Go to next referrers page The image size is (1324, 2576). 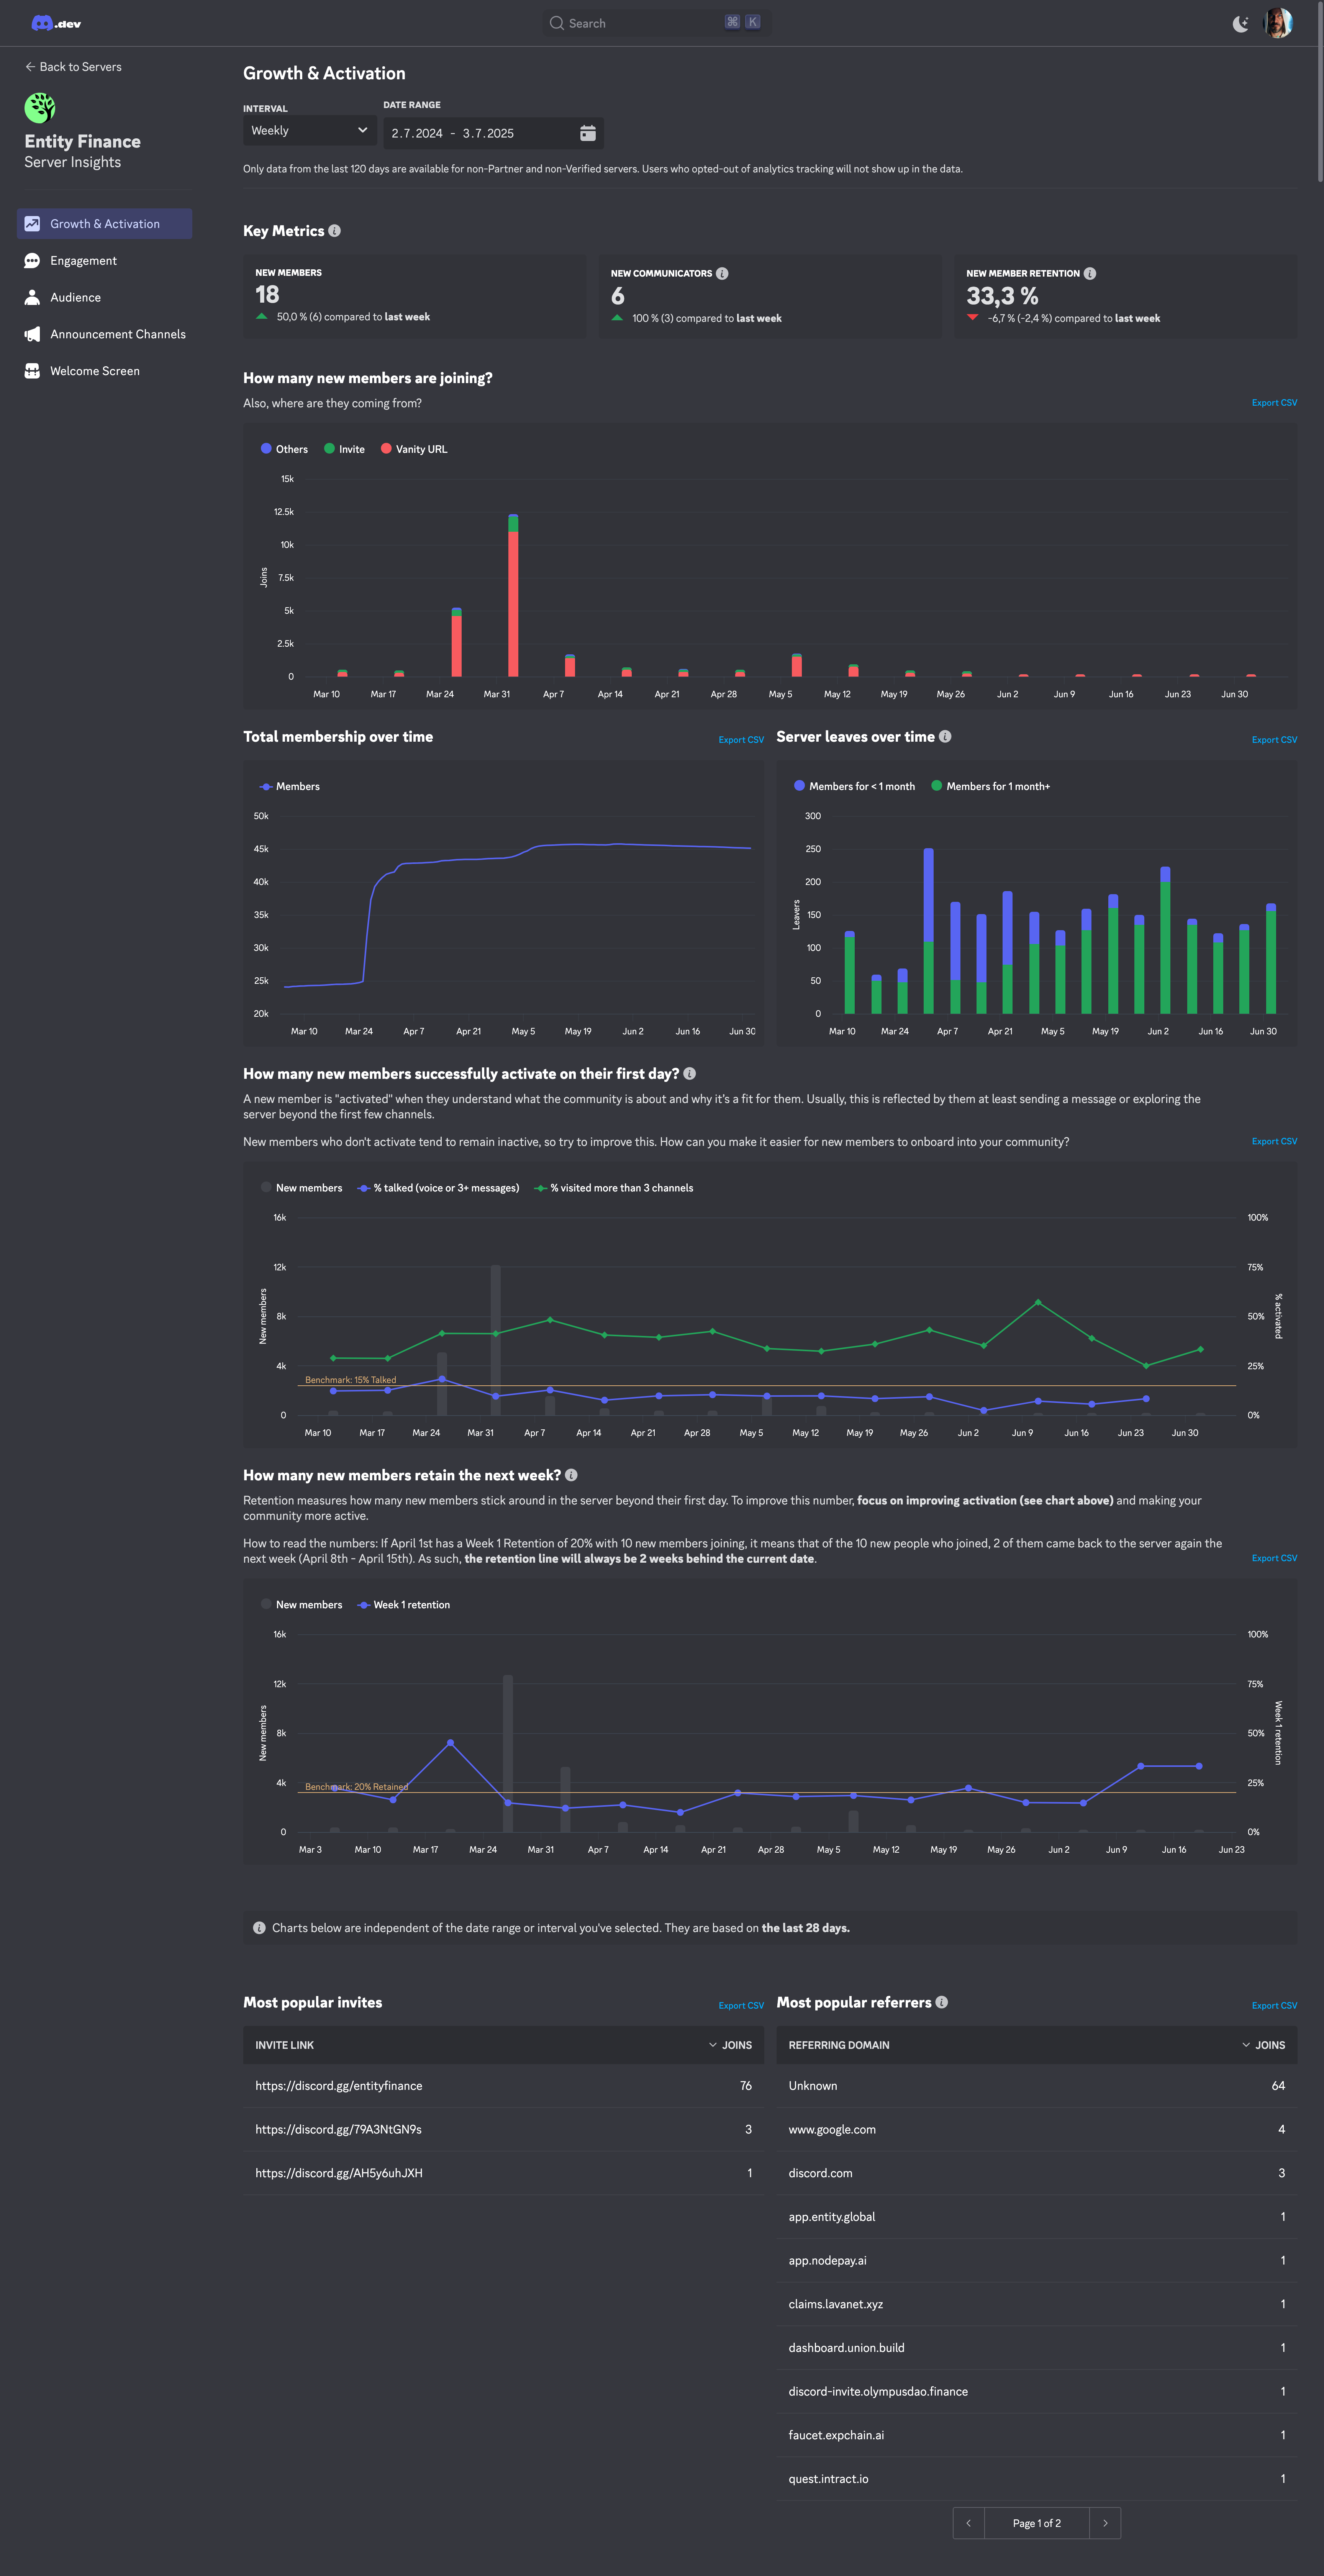pos(1105,2523)
